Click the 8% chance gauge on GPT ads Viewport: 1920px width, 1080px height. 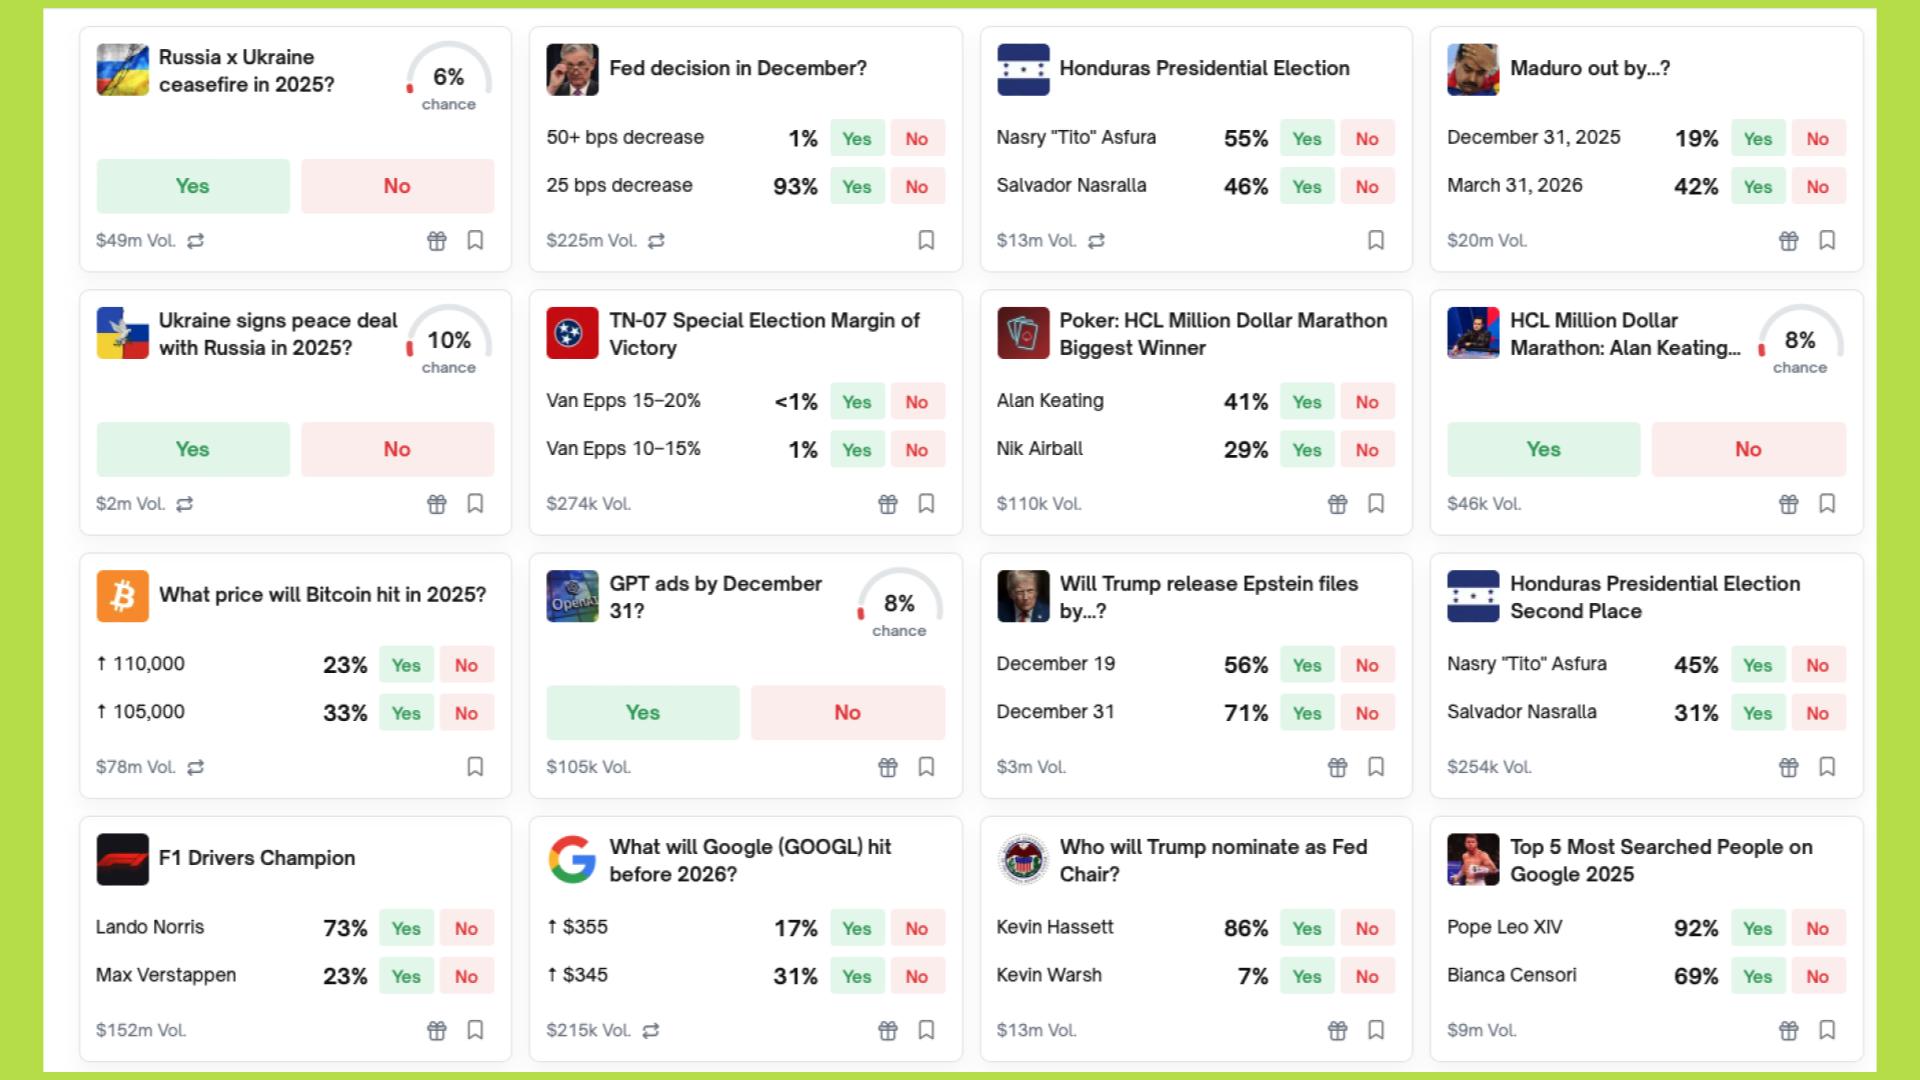coord(898,604)
